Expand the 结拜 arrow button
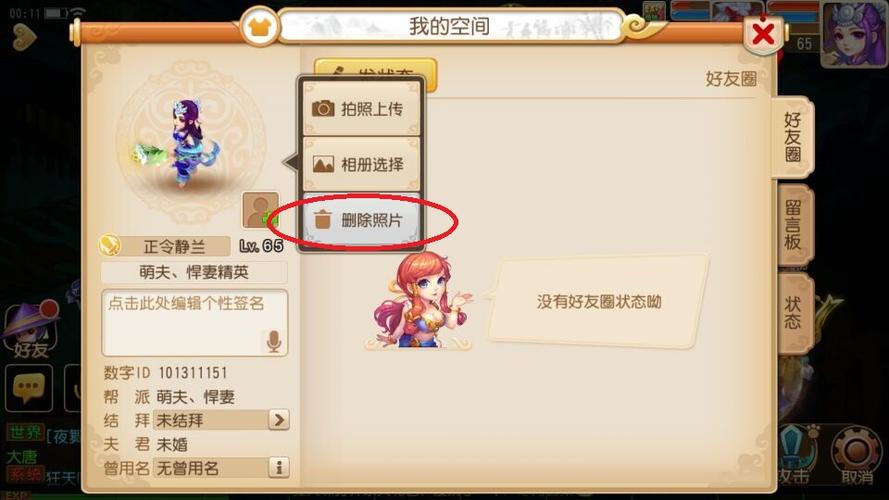889x500 pixels. coord(278,420)
